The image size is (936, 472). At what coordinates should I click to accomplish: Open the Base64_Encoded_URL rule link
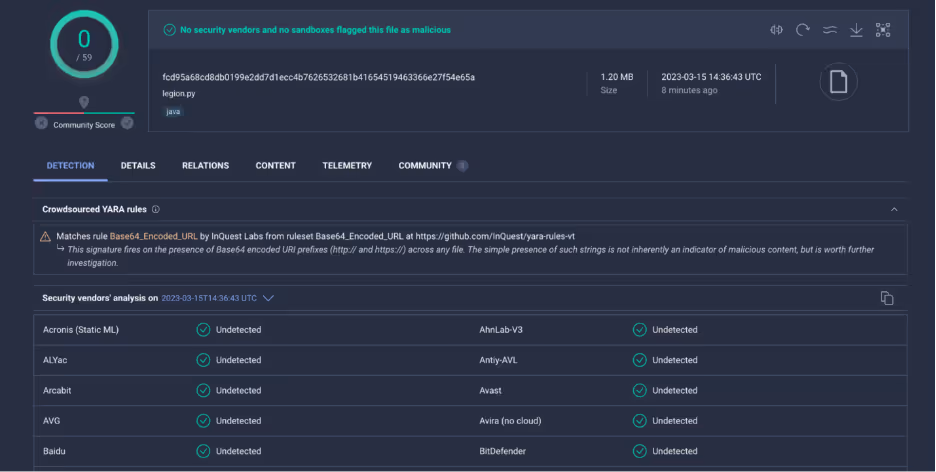pyautogui.click(x=153, y=236)
